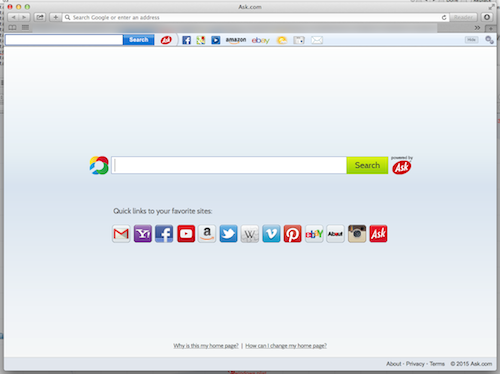The width and height of the screenshot is (500, 374).
Task: Open the Vimeo quick link icon
Action: [271, 234]
